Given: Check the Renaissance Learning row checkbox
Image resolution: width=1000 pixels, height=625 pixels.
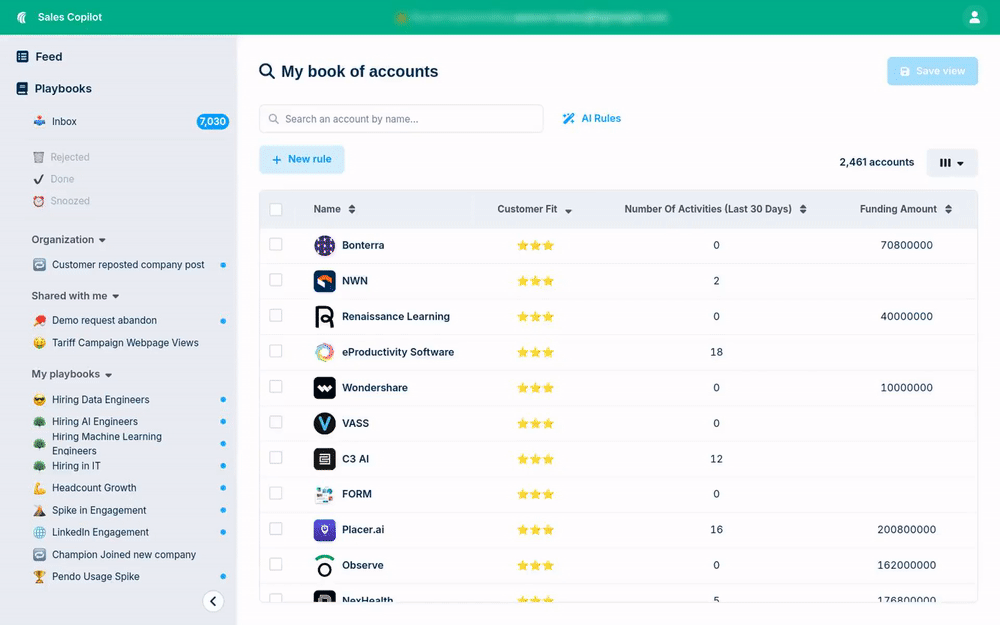Looking at the screenshot, I should [x=276, y=315].
